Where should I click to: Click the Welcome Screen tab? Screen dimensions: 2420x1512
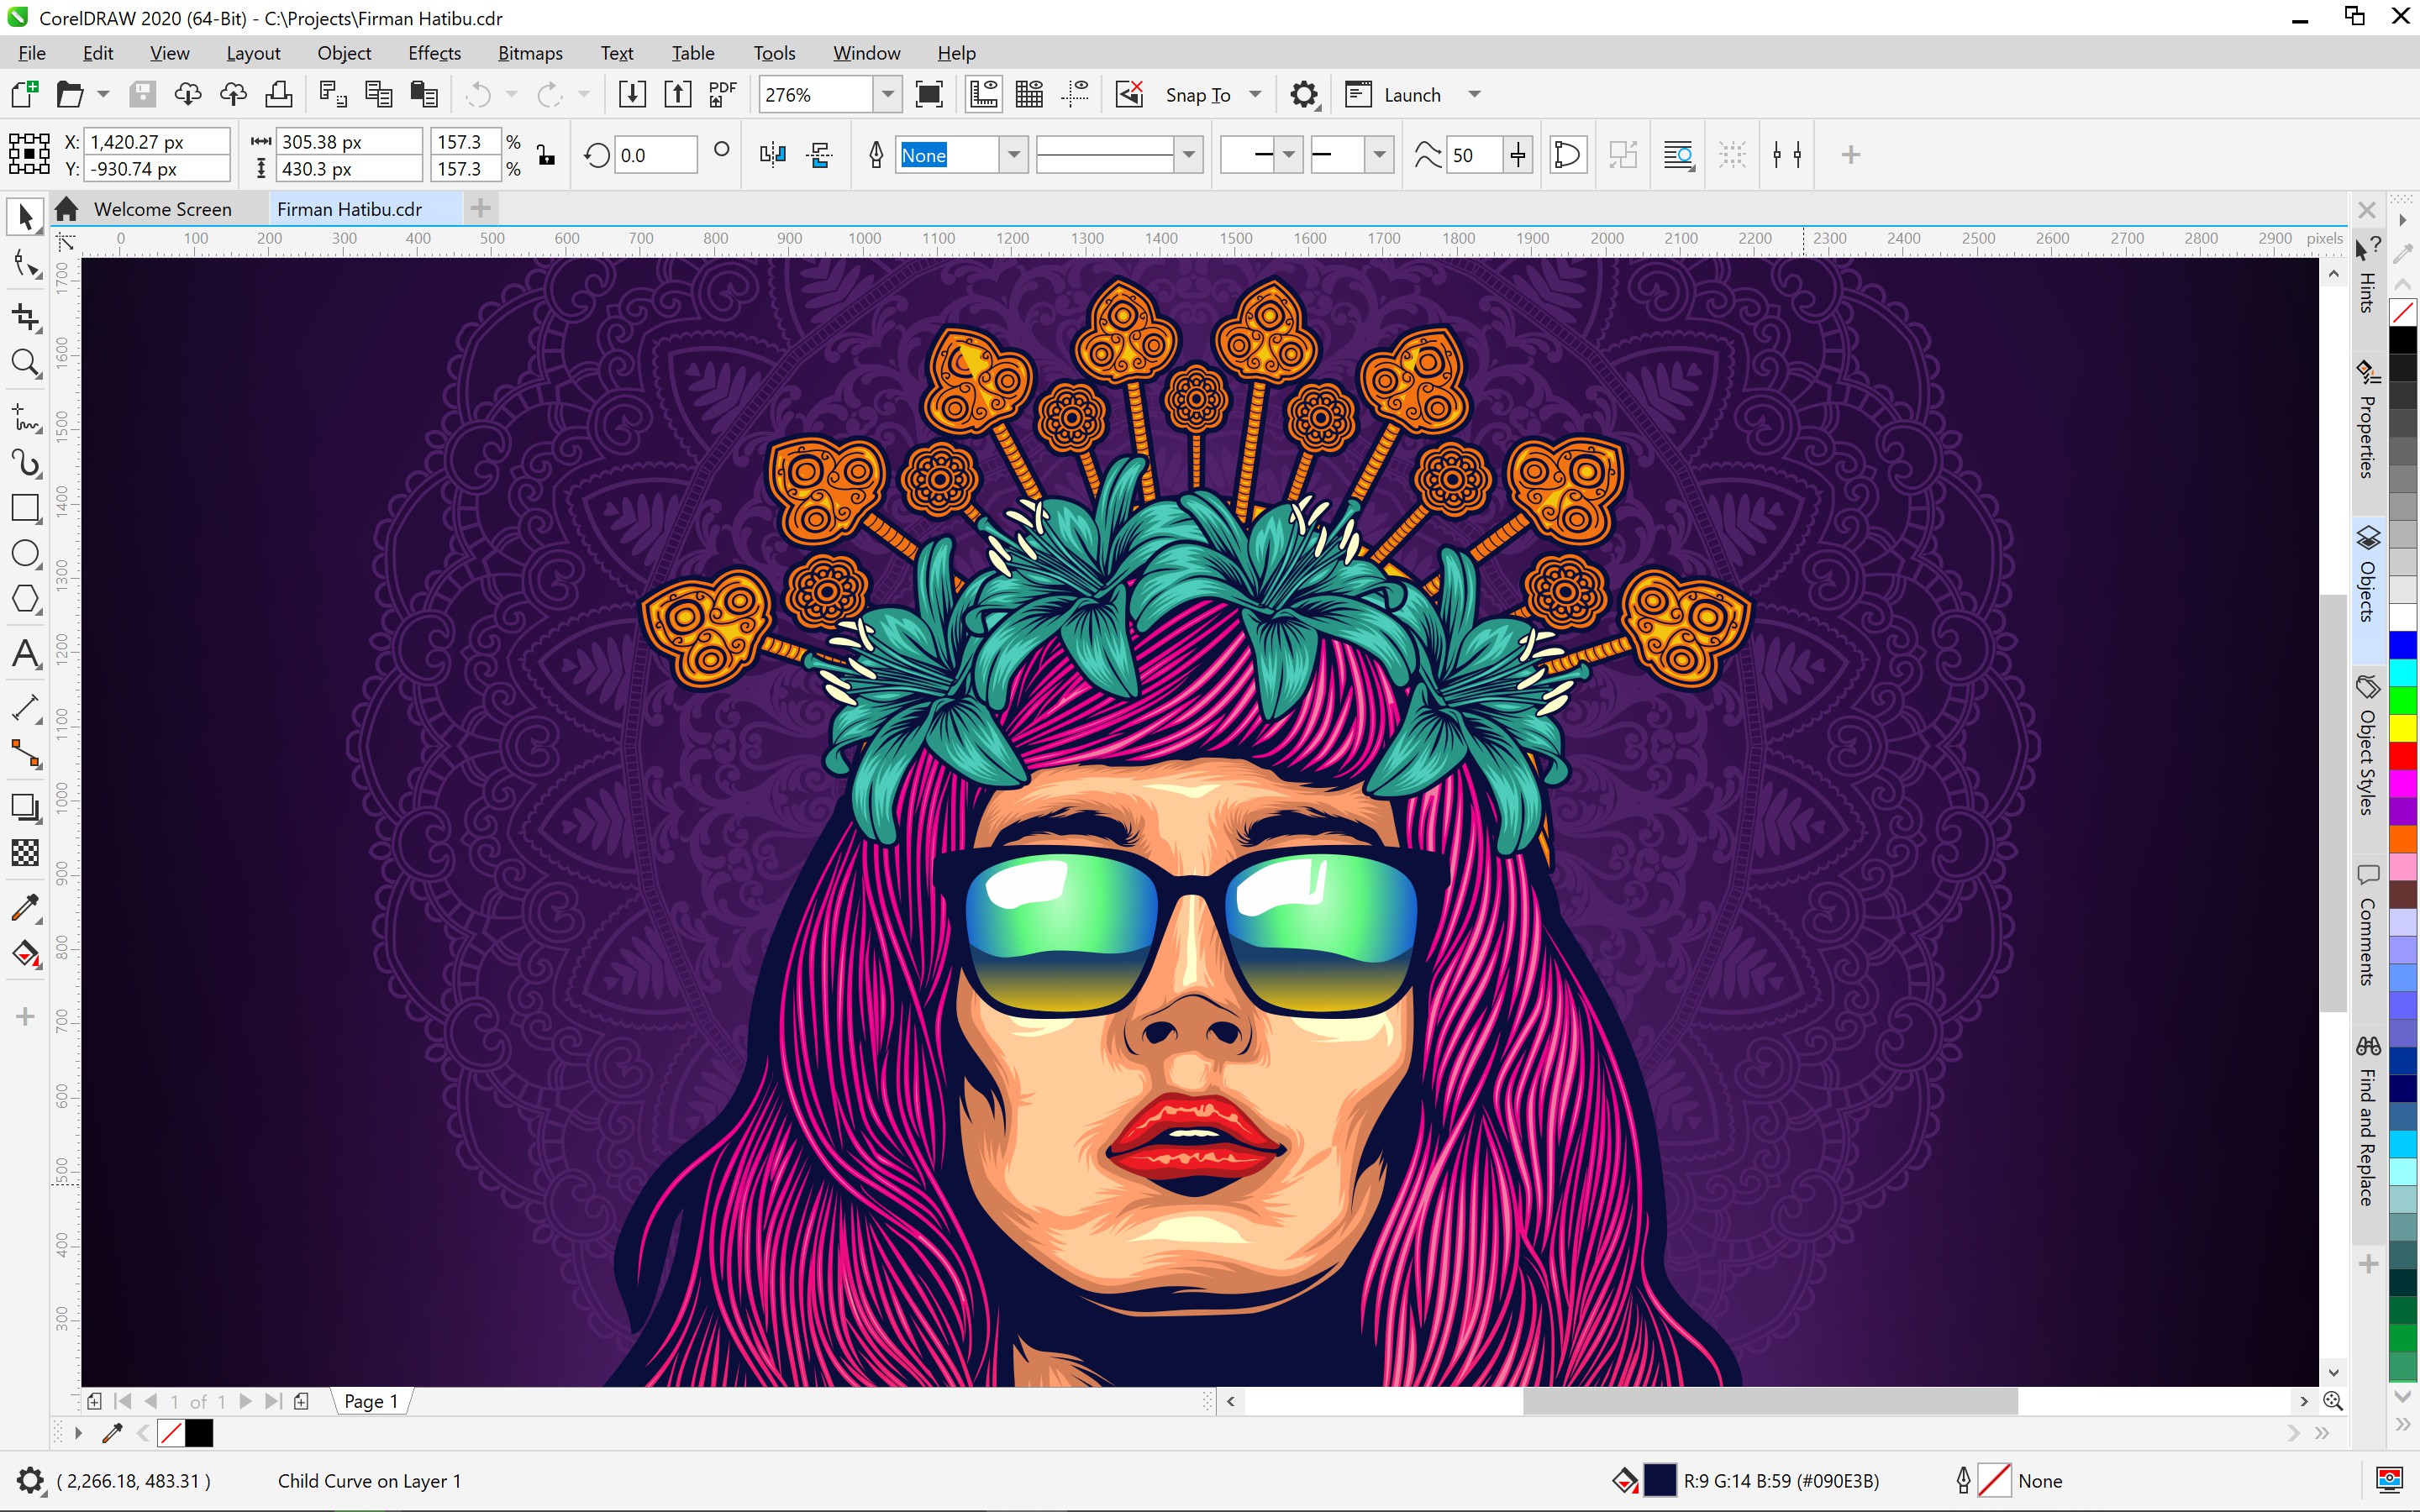pos(164,207)
